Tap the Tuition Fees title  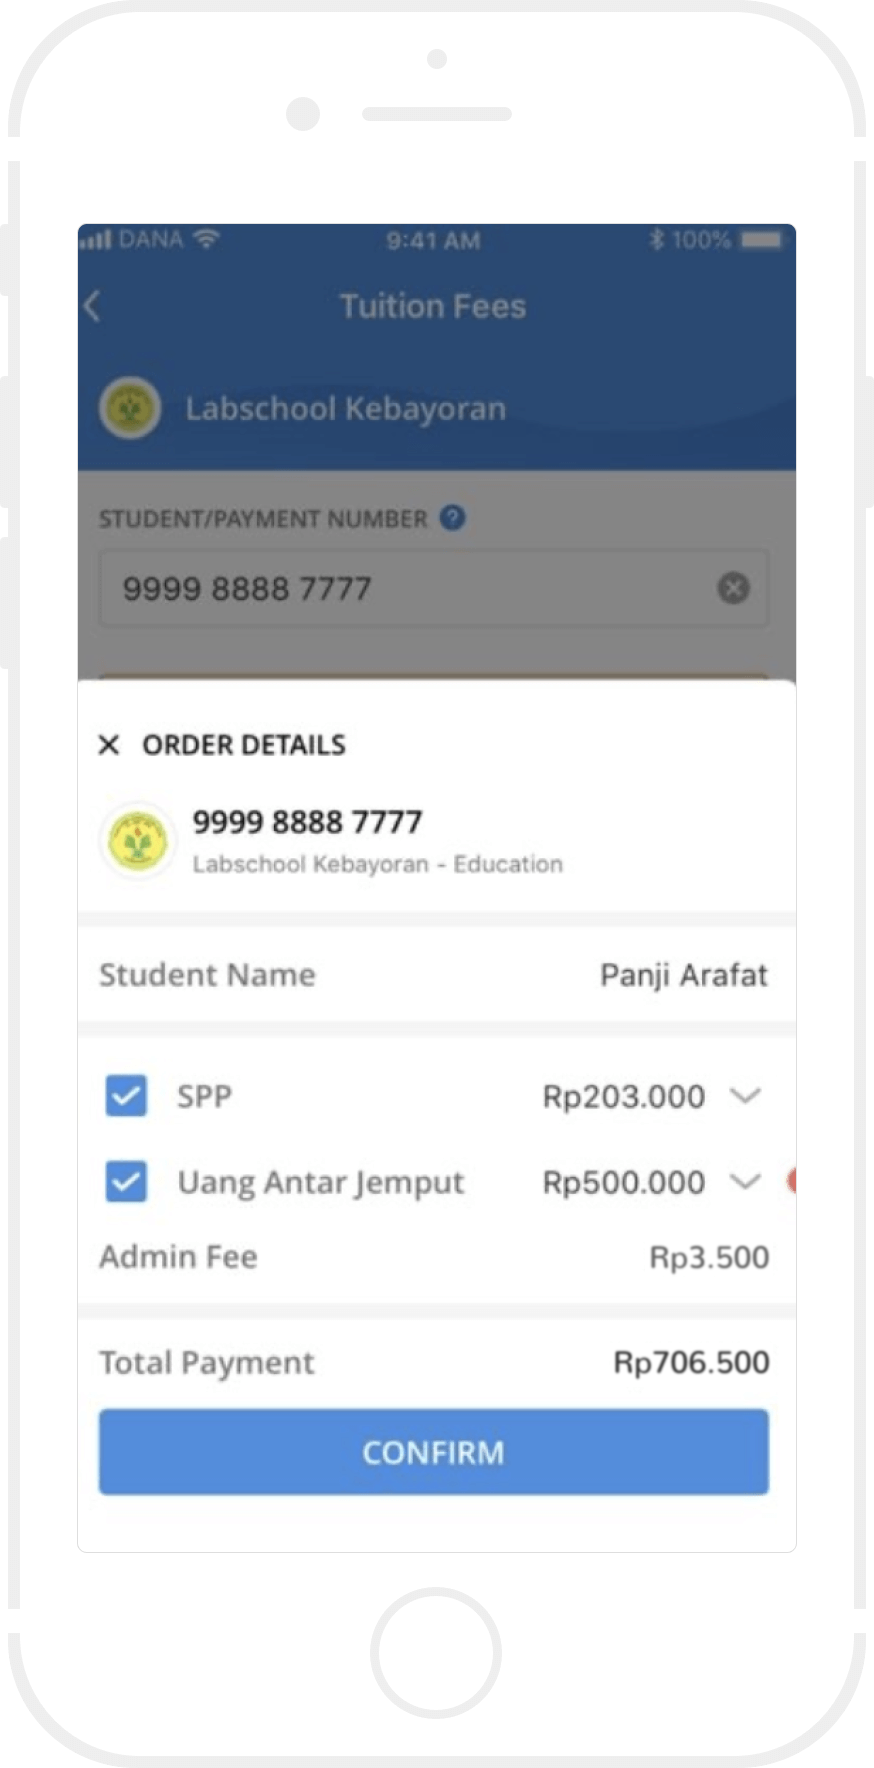[432, 306]
